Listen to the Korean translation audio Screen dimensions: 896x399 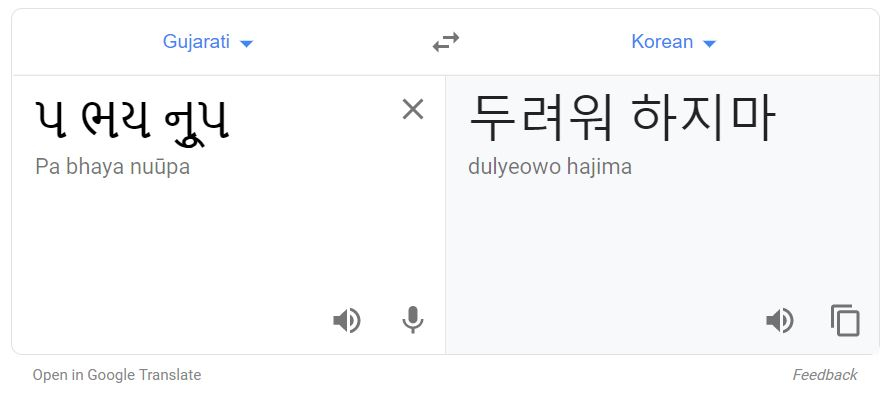pyautogui.click(x=780, y=320)
